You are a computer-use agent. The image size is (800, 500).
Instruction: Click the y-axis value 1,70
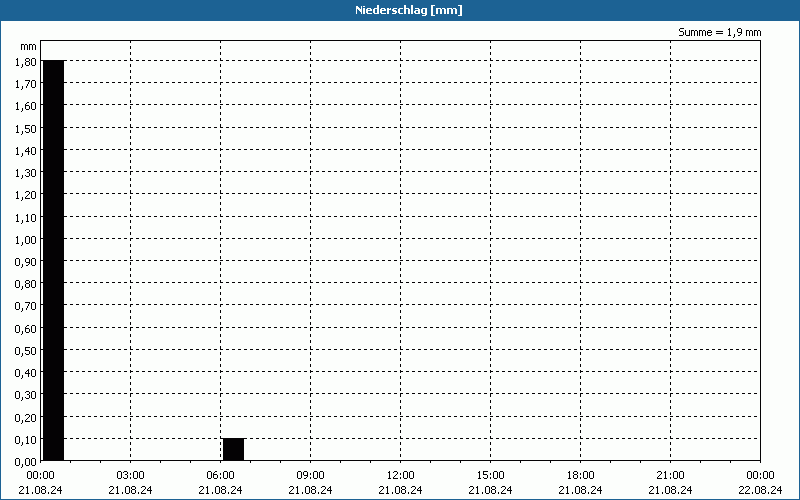26,84
